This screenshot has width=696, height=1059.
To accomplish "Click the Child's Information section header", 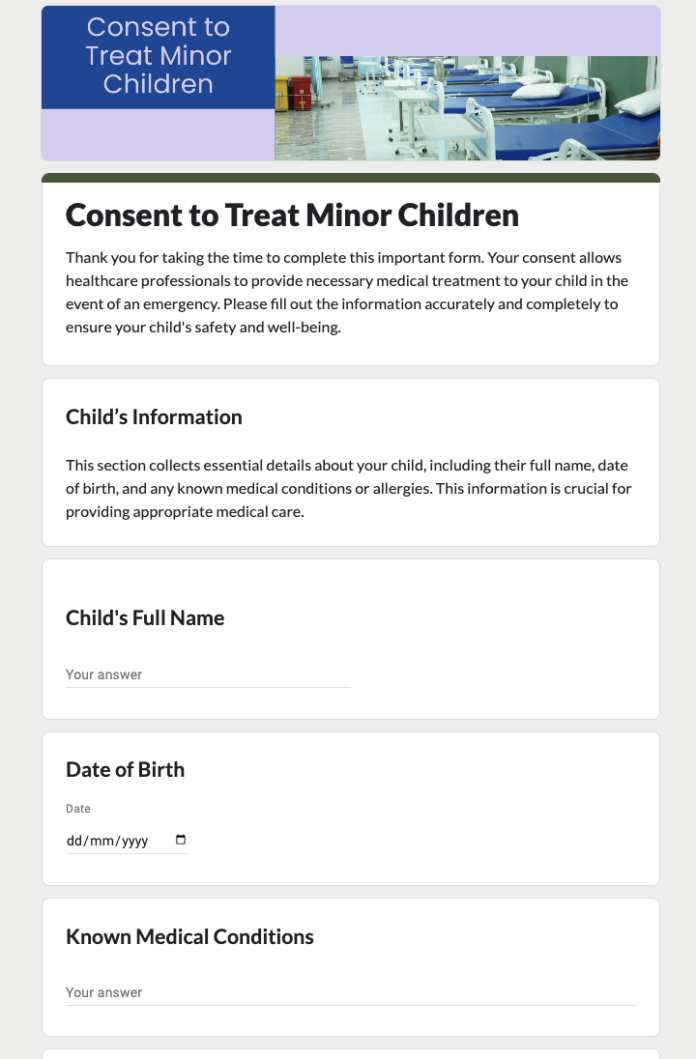I will (x=154, y=417).
